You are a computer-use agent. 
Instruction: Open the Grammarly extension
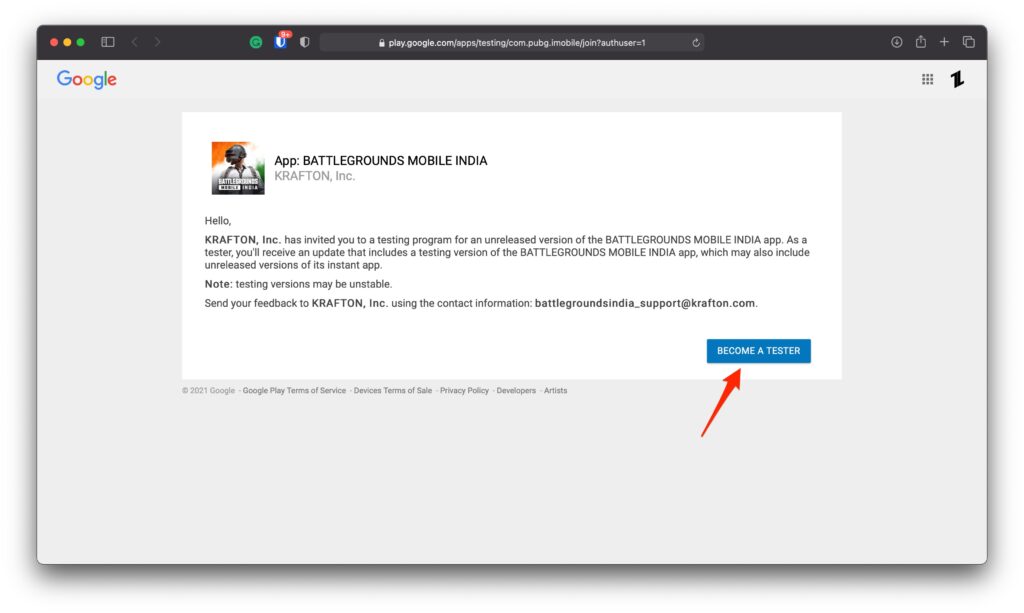(256, 42)
